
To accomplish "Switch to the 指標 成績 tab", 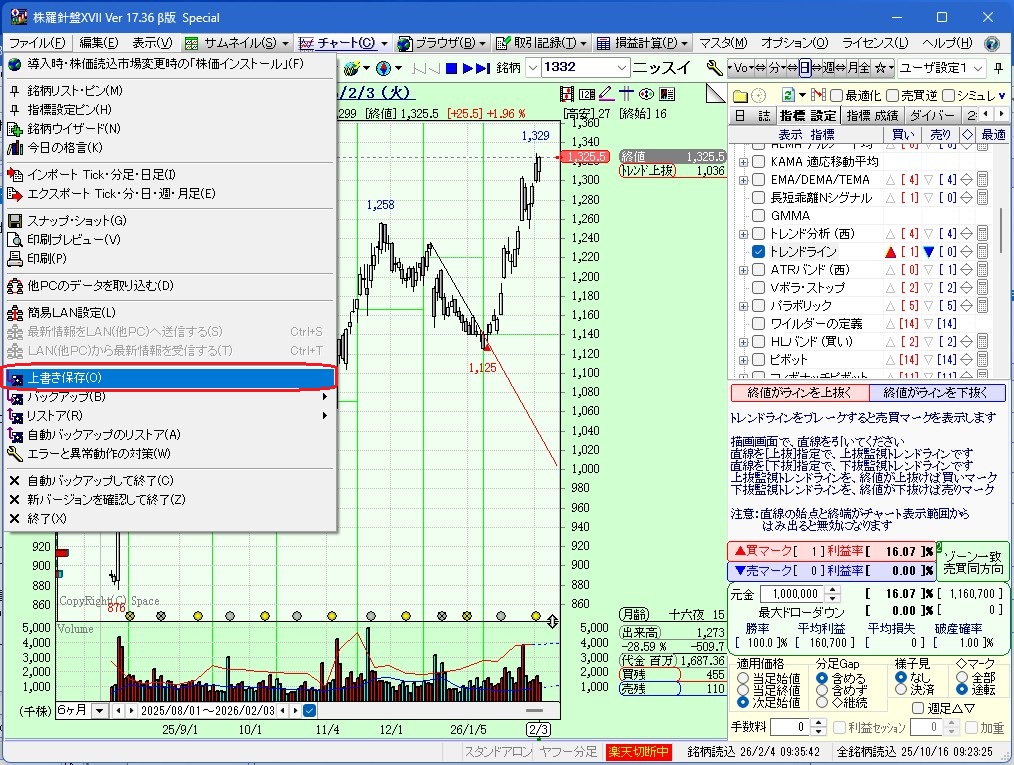I will [x=872, y=115].
